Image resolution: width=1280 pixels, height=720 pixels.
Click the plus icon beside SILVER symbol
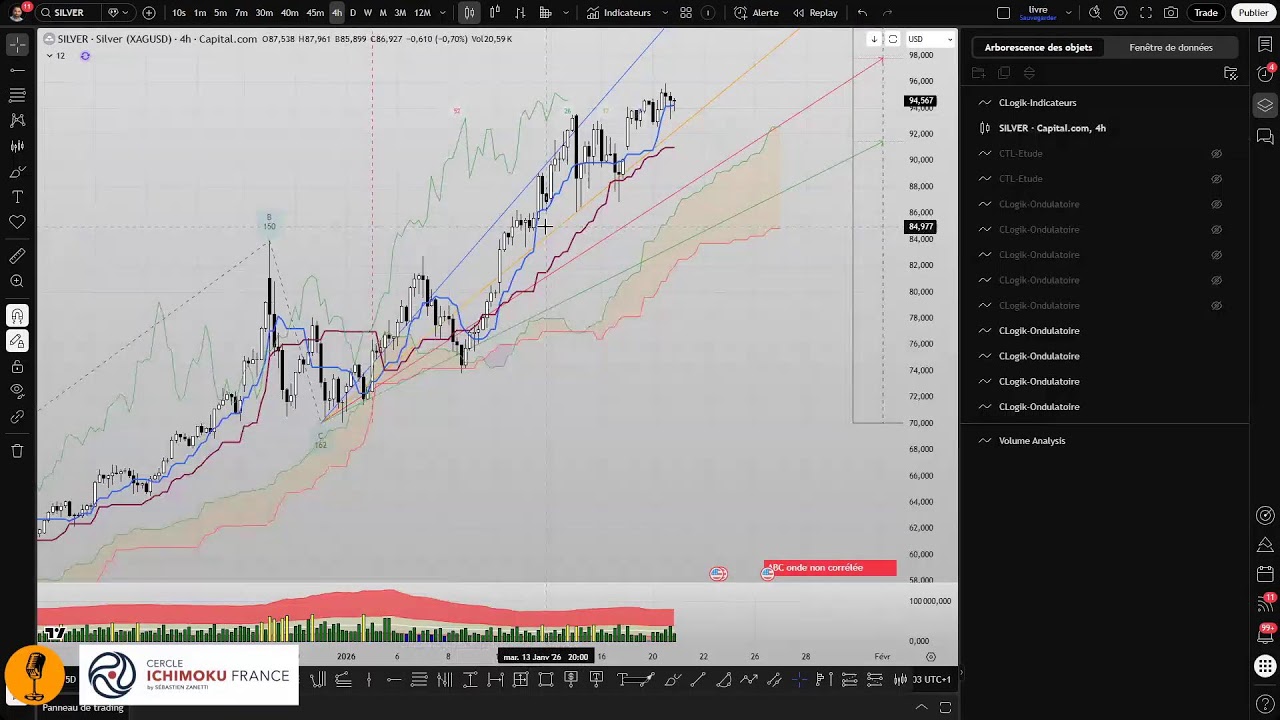[x=149, y=13]
